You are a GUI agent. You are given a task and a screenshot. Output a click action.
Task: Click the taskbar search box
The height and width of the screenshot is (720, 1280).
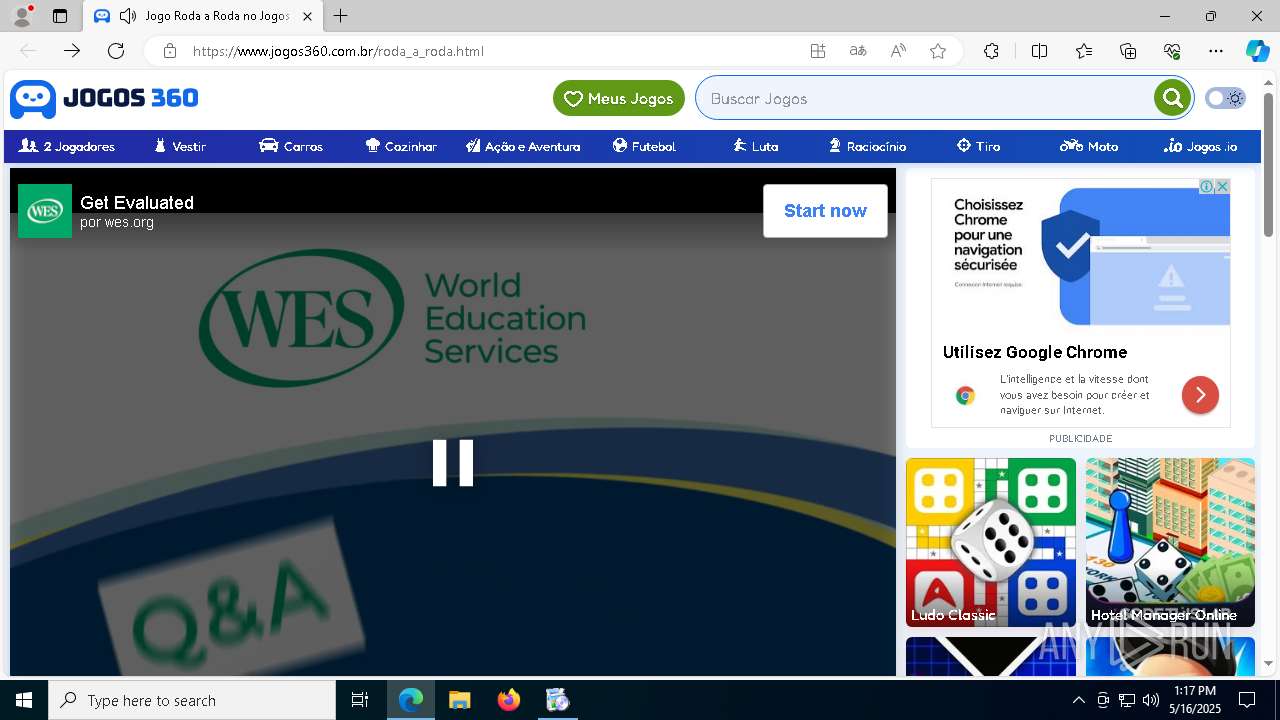[x=192, y=700]
